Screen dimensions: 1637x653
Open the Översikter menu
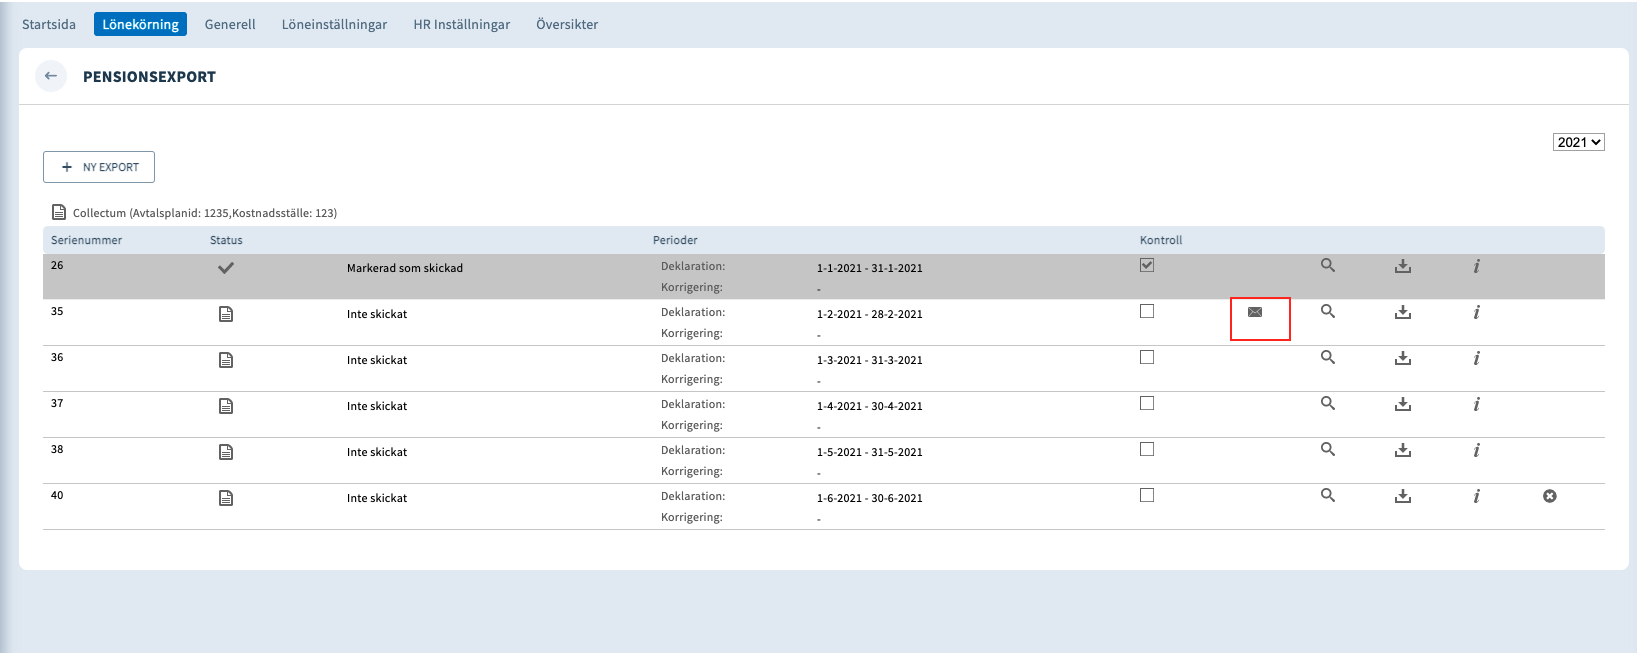pyautogui.click(x=567, y=24)
